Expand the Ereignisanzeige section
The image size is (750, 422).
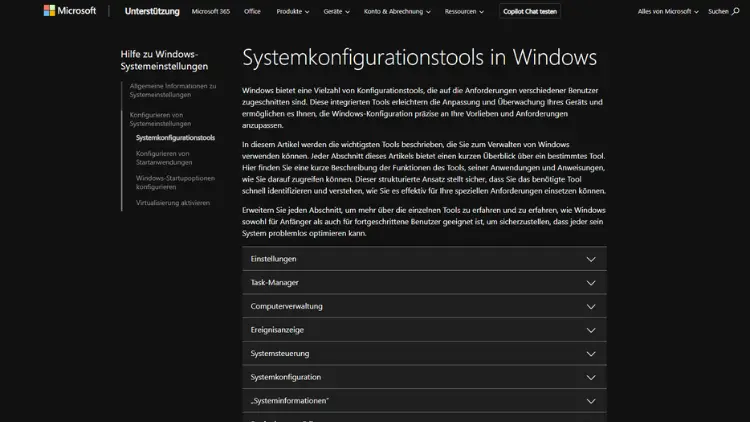pyautogui.click(x=424, y=330)
